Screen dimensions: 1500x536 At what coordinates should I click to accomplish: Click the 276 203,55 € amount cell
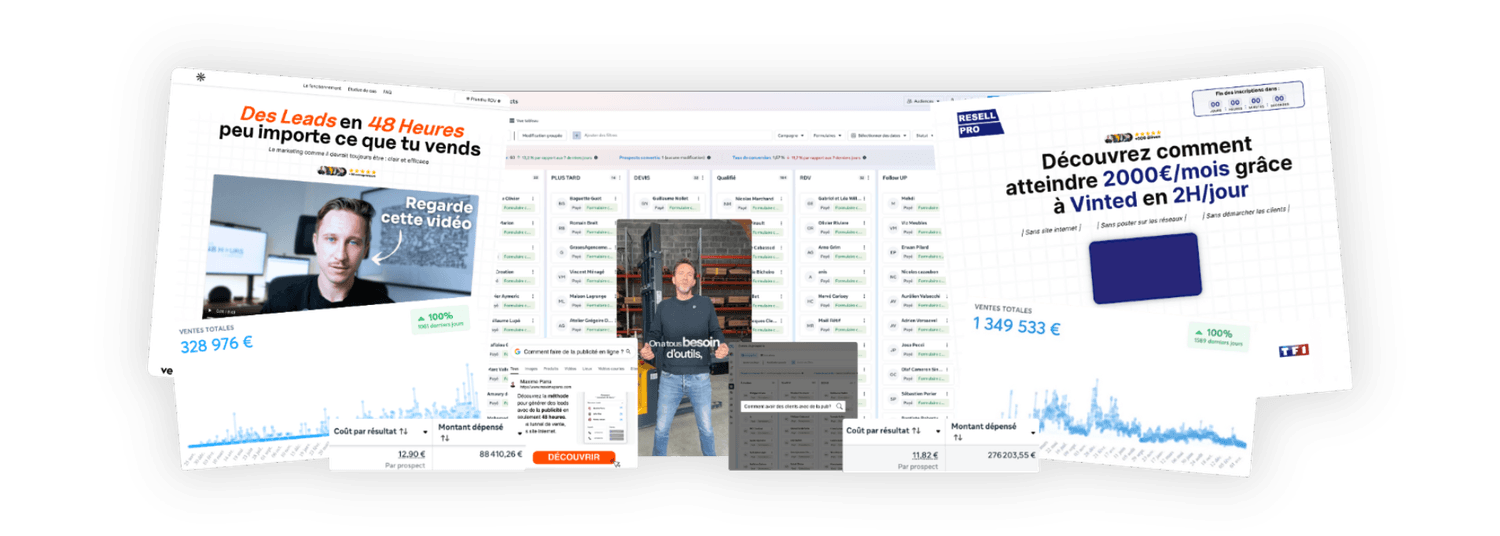click(x=1013, y=454)
